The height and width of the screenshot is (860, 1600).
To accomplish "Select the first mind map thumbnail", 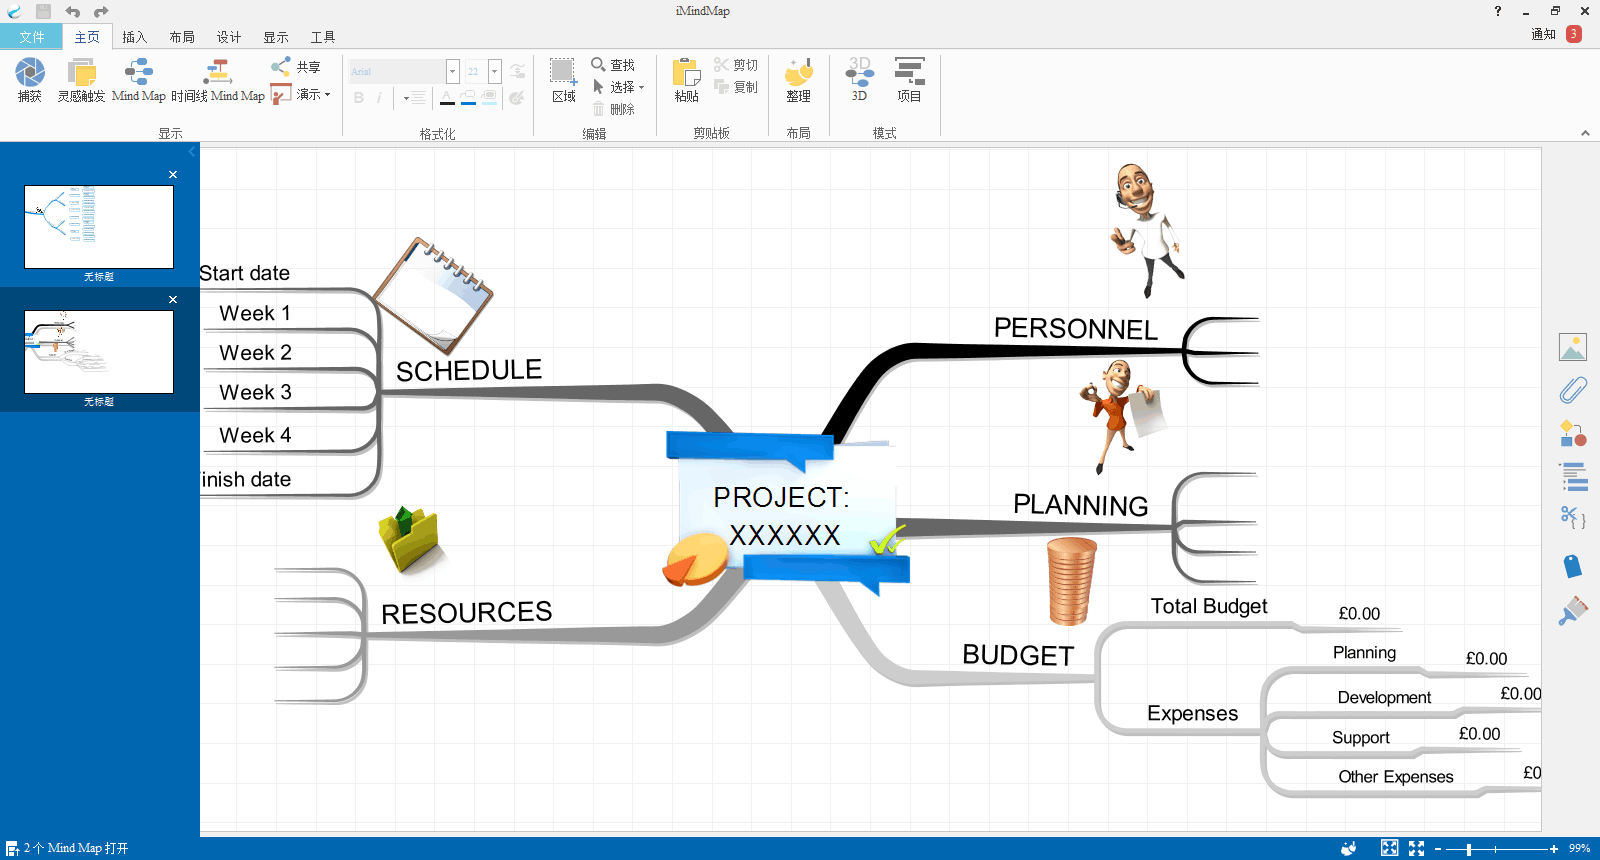I will click(99, 227).
